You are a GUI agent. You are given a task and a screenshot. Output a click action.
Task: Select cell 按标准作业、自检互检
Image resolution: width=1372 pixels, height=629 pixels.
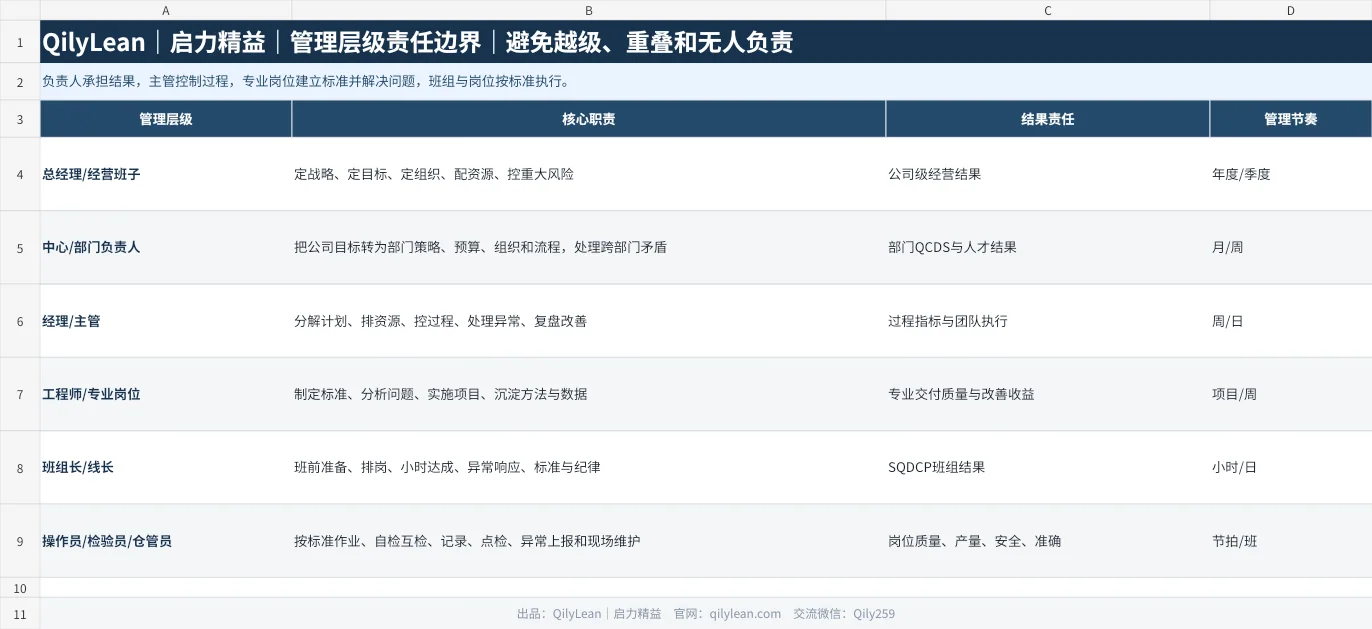(x=589, y=541)
